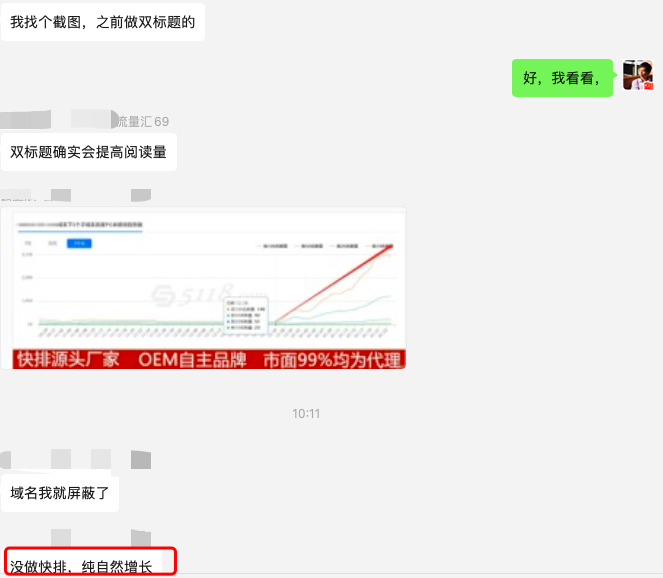
Task: Open the shared traffic chart image
Action: (x=203, y=288)
